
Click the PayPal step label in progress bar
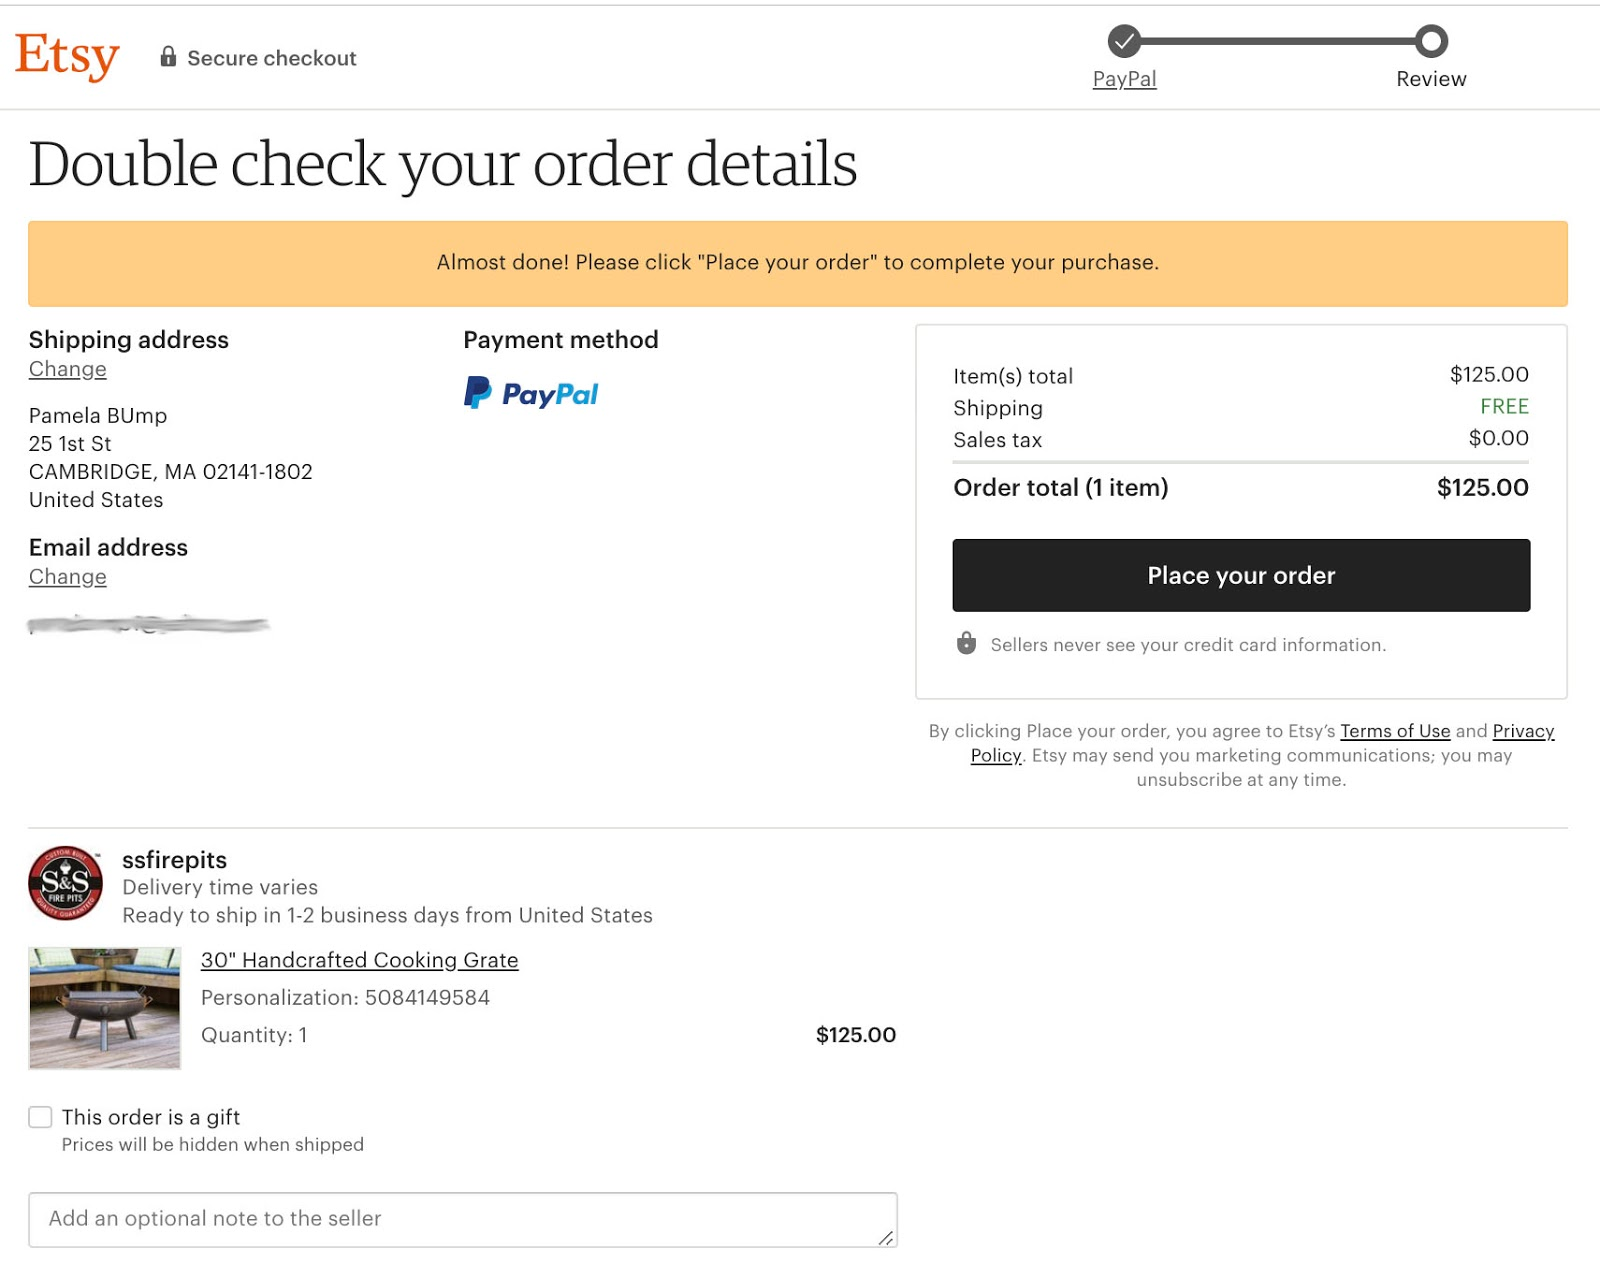1124,79
